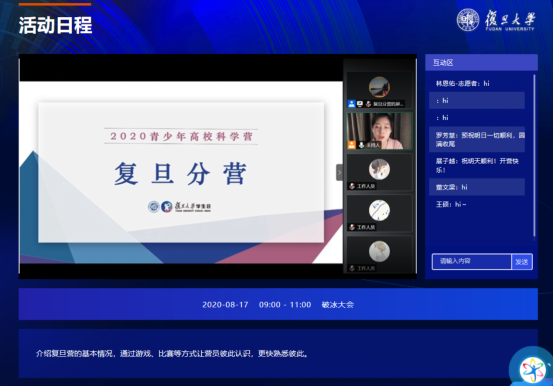The height and width of the screenshot is (387, 554).
Task: Click the muted mic icon of the second 工作人员 tile
Action: pos(352,227)
